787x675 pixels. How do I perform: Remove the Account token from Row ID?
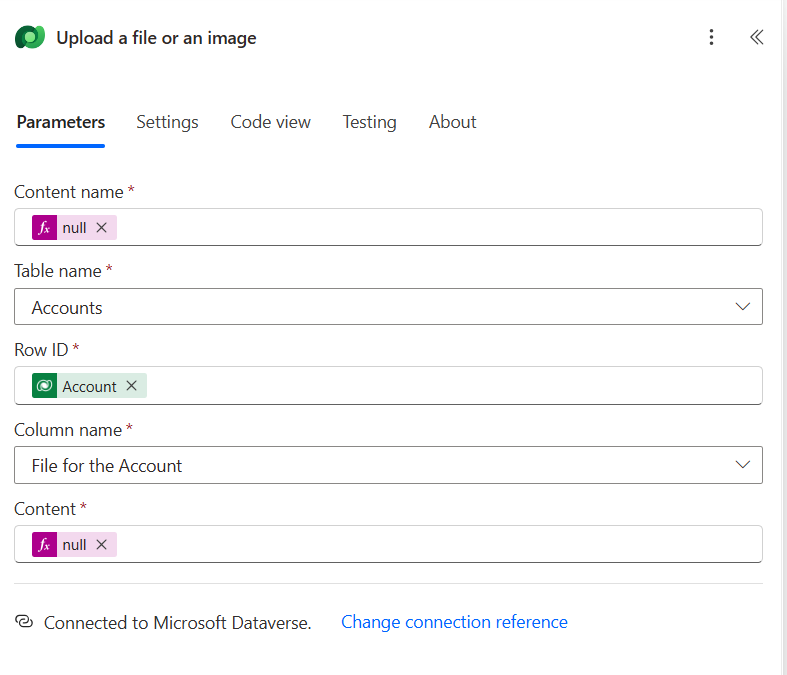pyautogui.click(x=131, y=386)
